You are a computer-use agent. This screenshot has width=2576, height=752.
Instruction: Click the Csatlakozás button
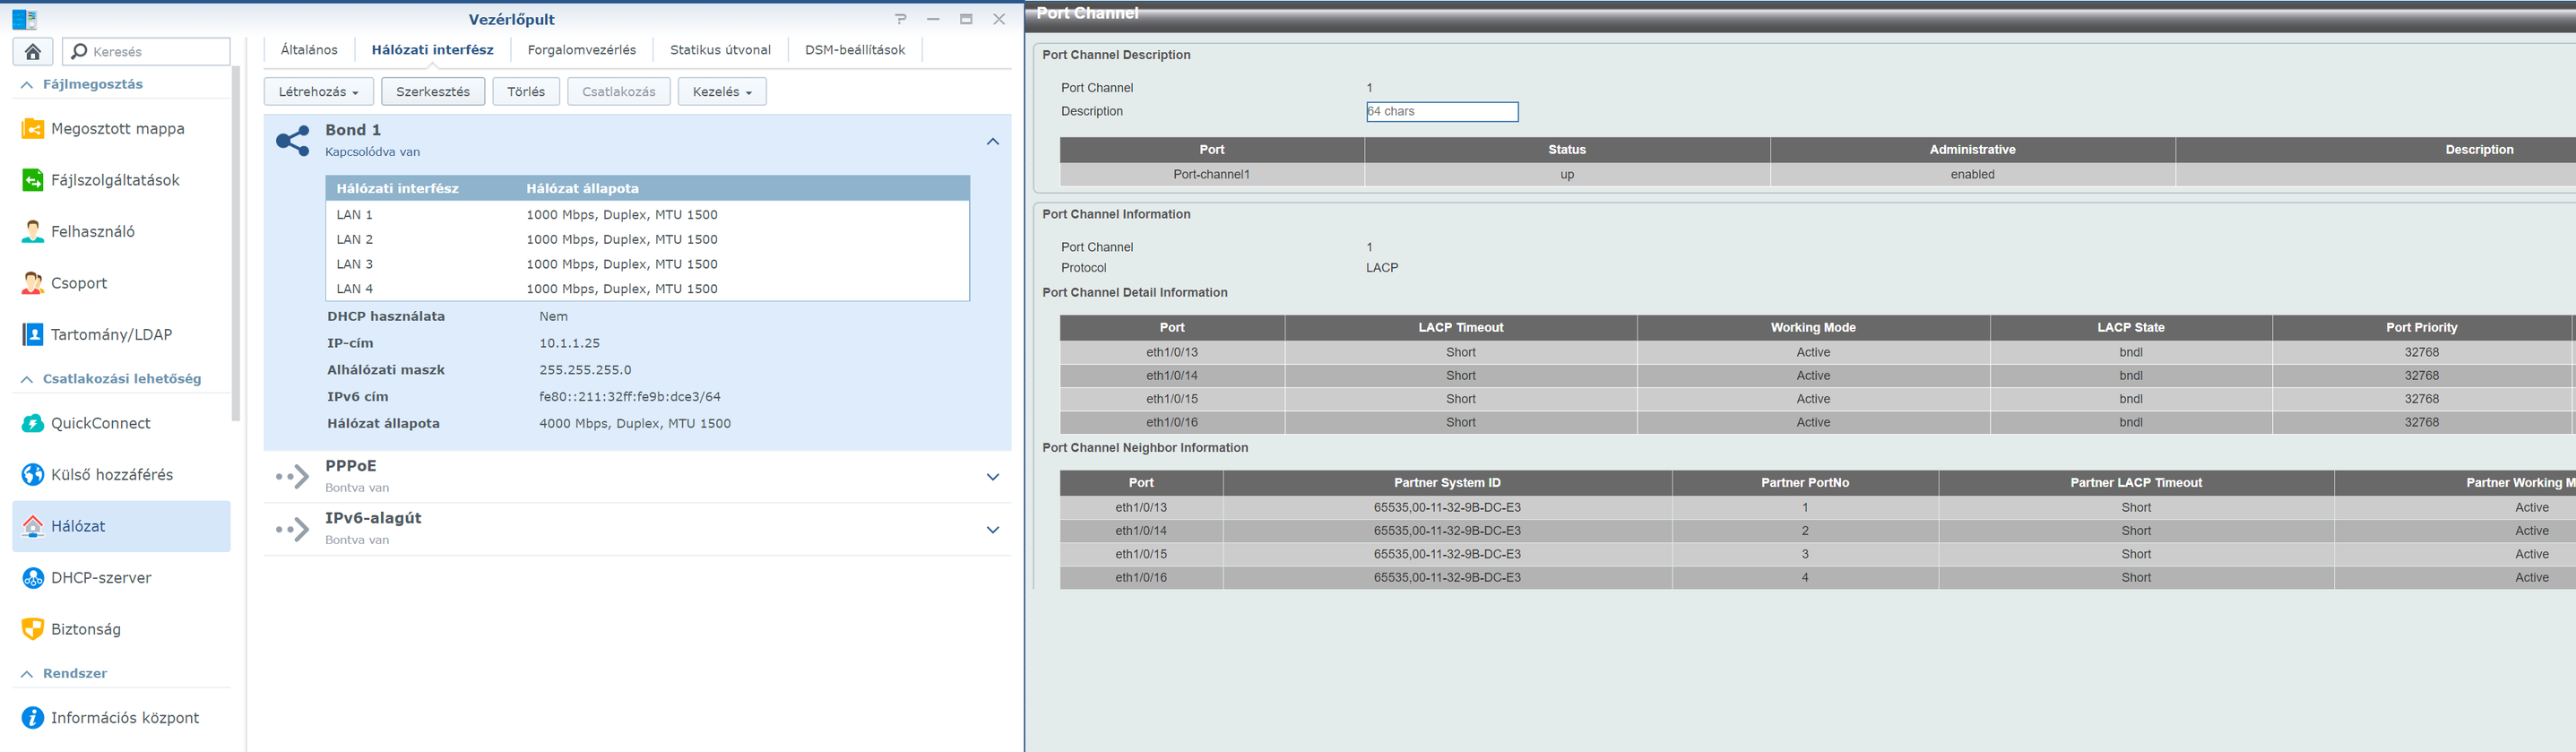(x=619, y=92)
